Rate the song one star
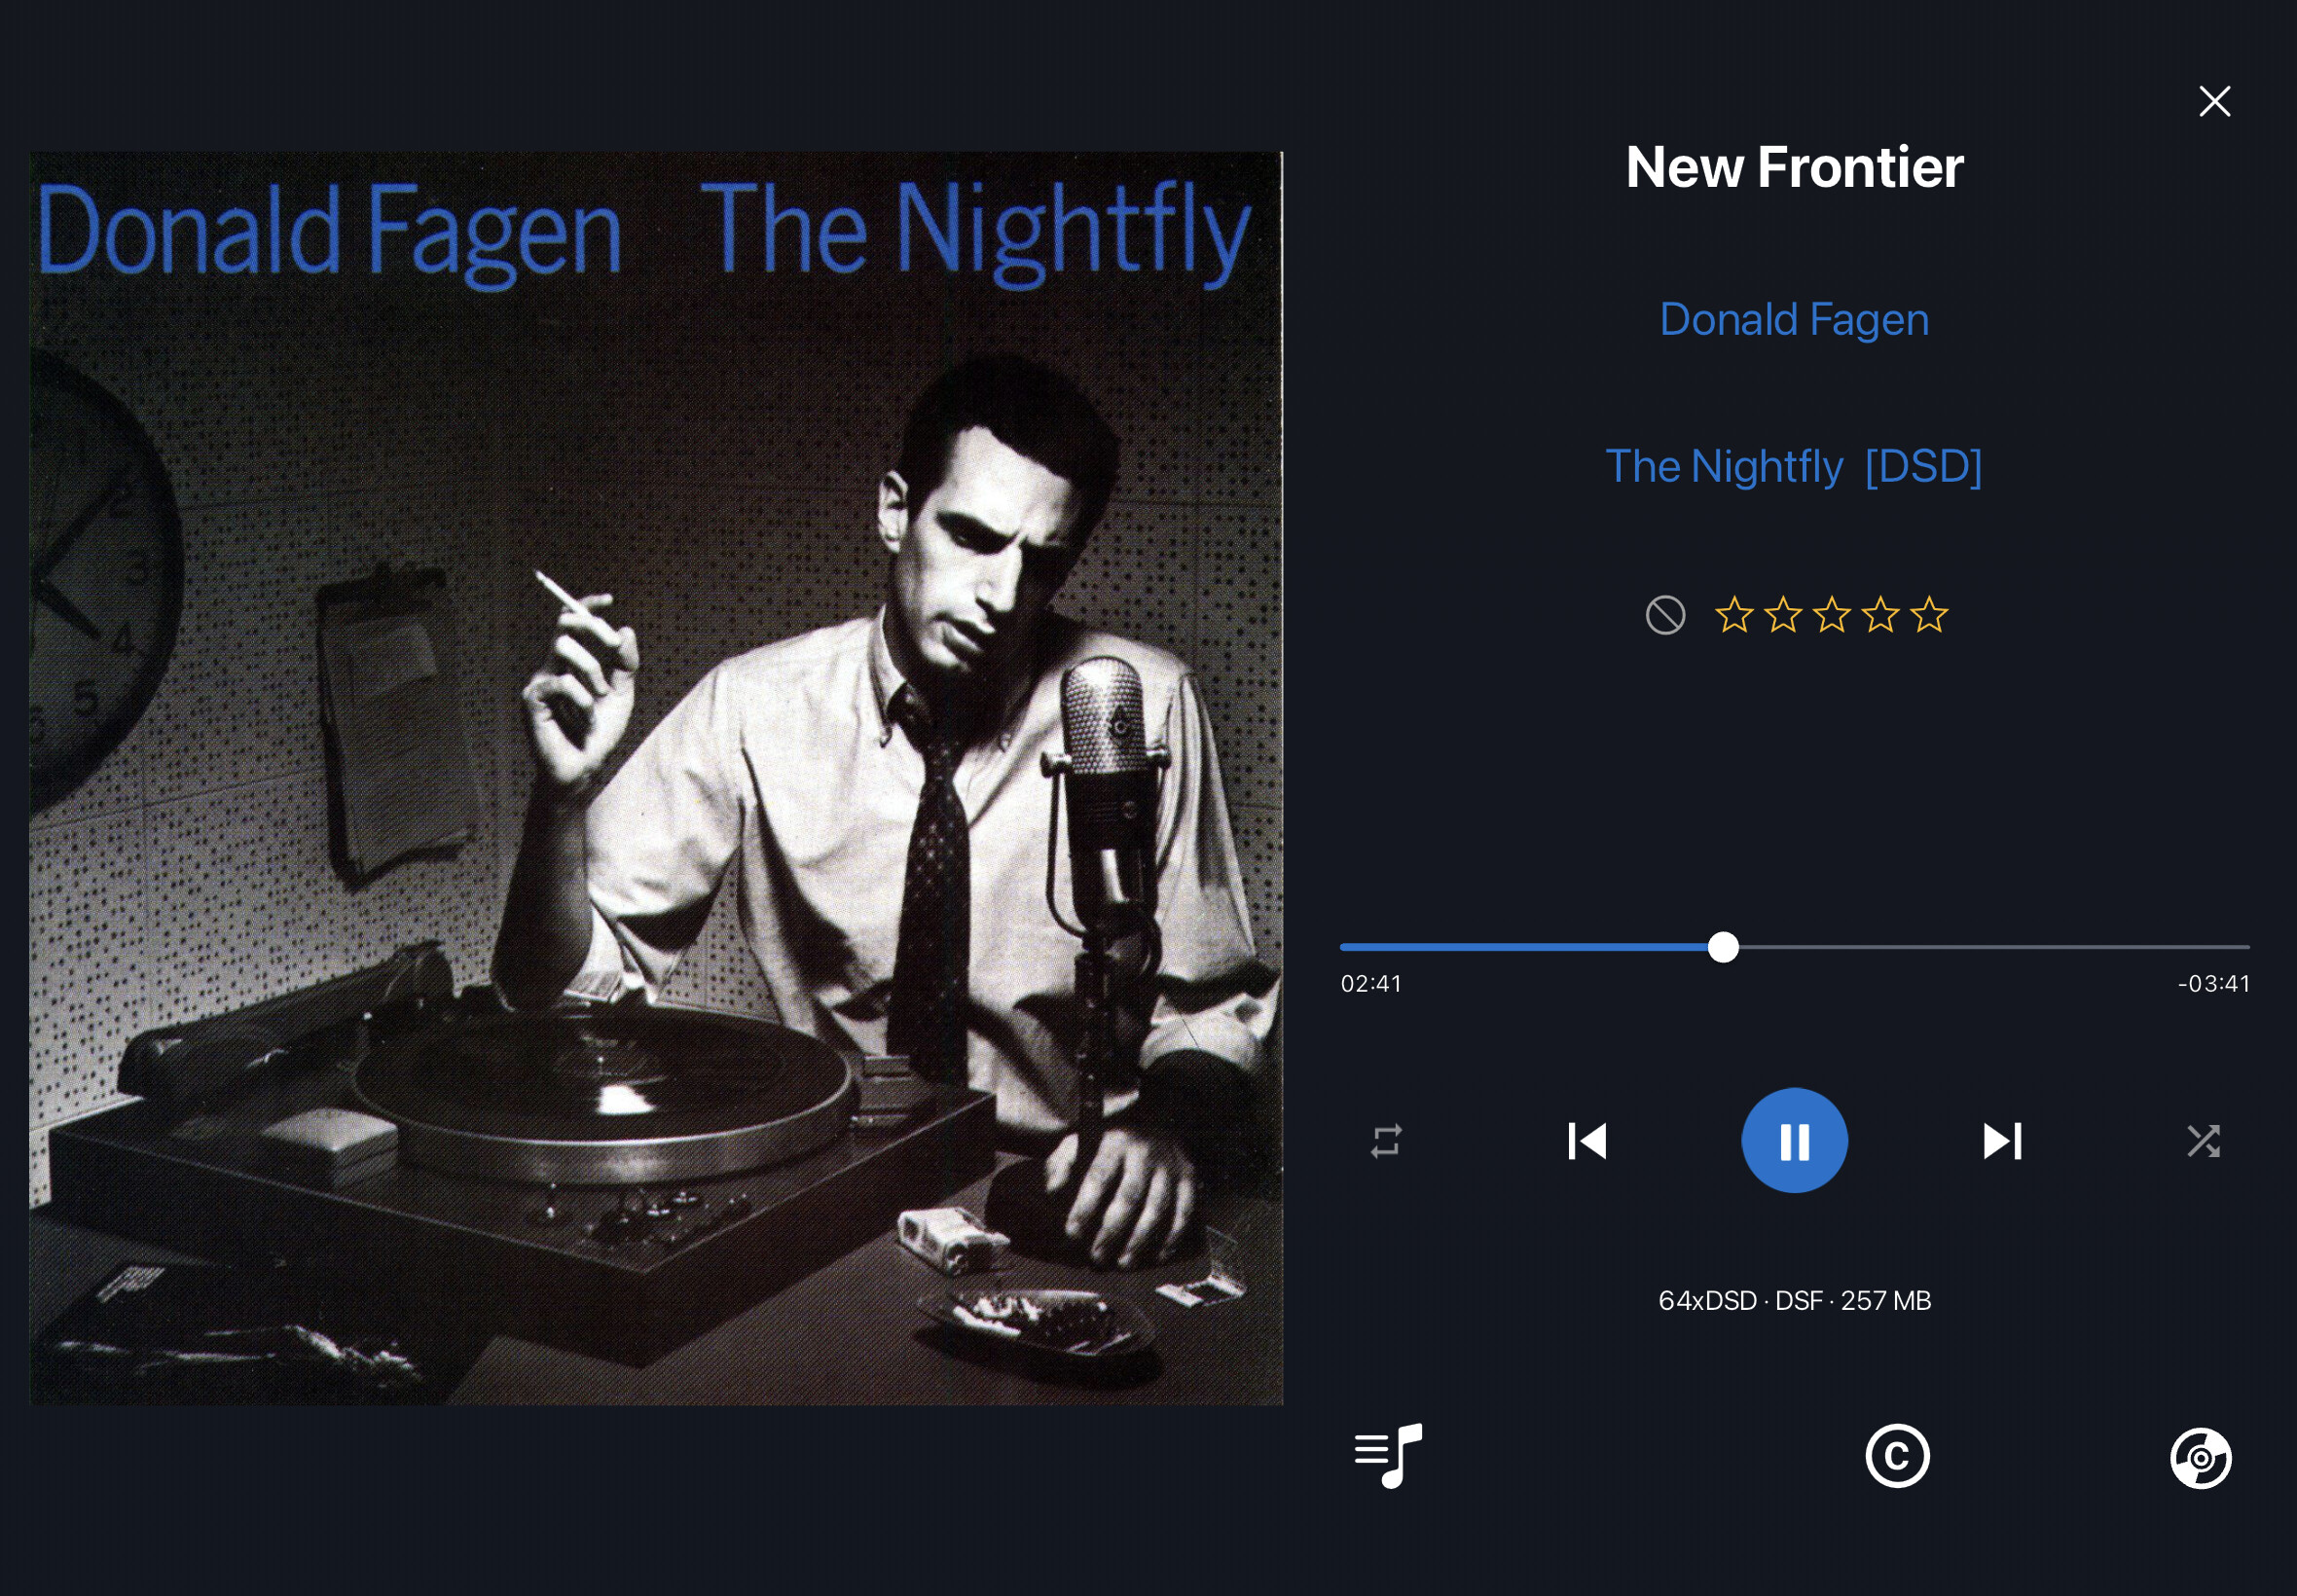This screenshot has height=1596, width=2297. tap(1734, 614)
